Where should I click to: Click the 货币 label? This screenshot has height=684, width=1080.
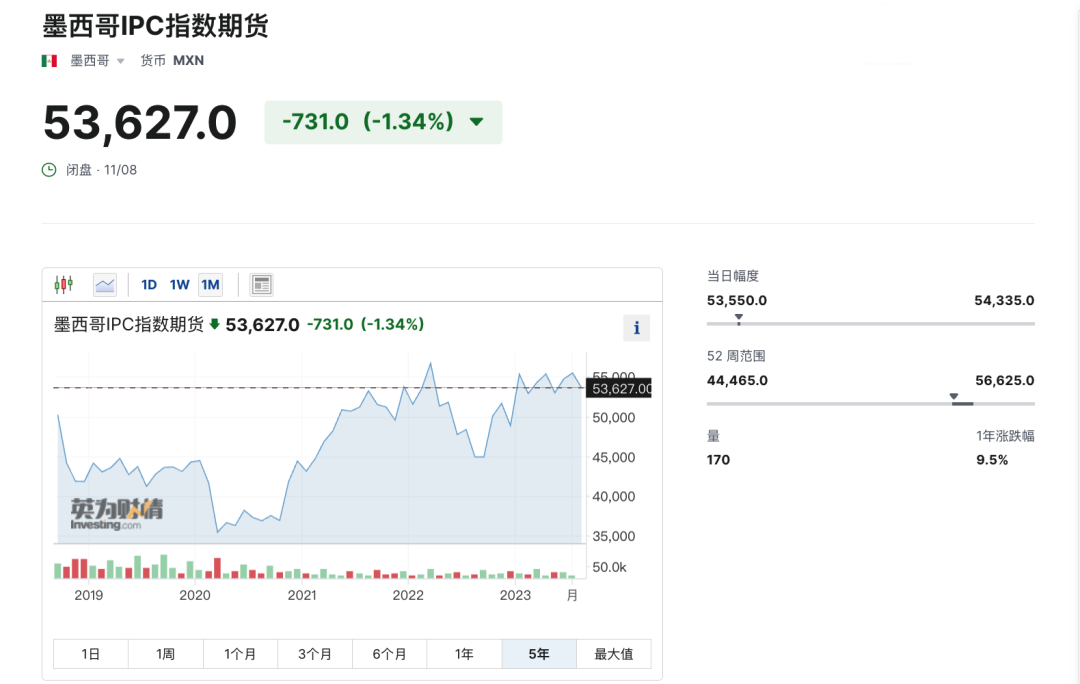[x=153, y=61]
